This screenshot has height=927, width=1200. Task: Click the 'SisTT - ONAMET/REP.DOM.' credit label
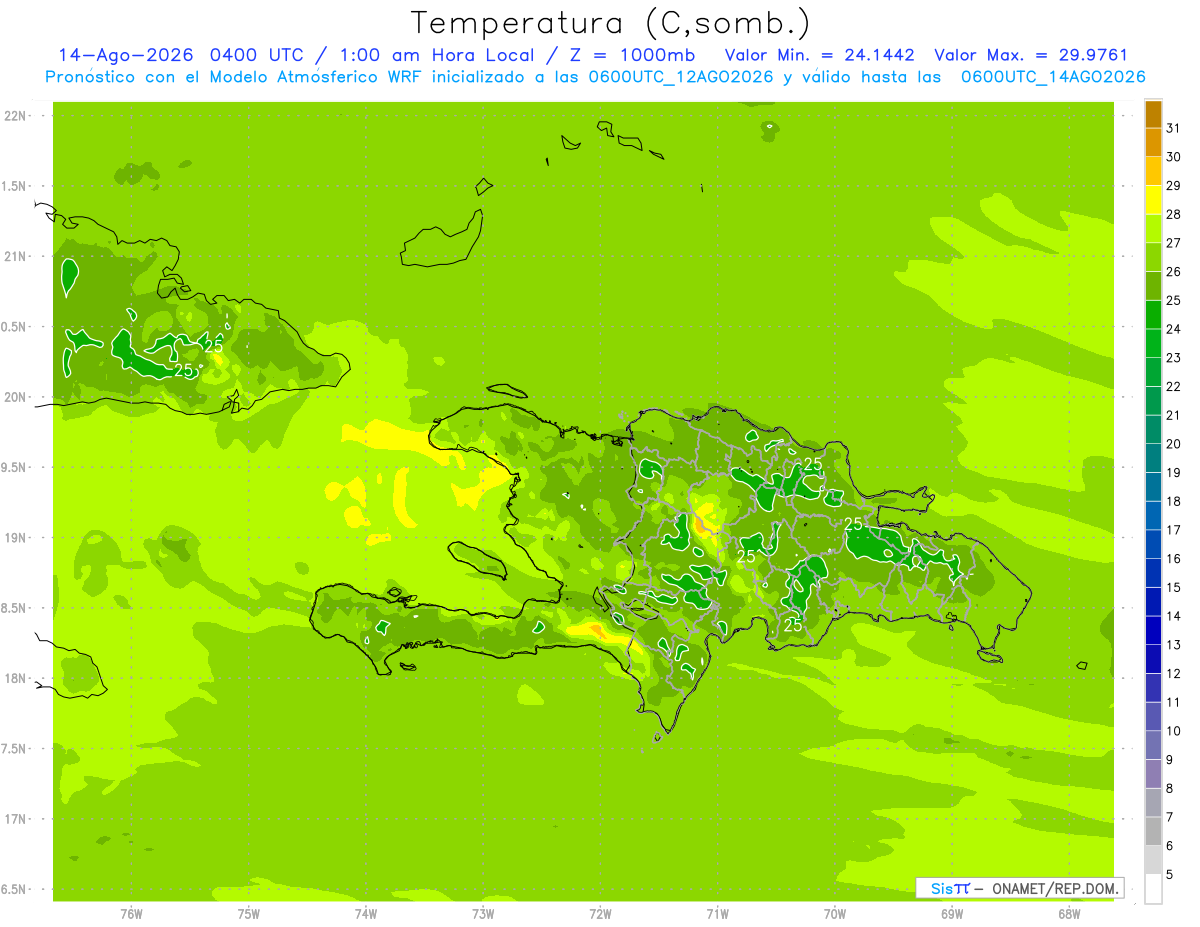(1020, 888)
